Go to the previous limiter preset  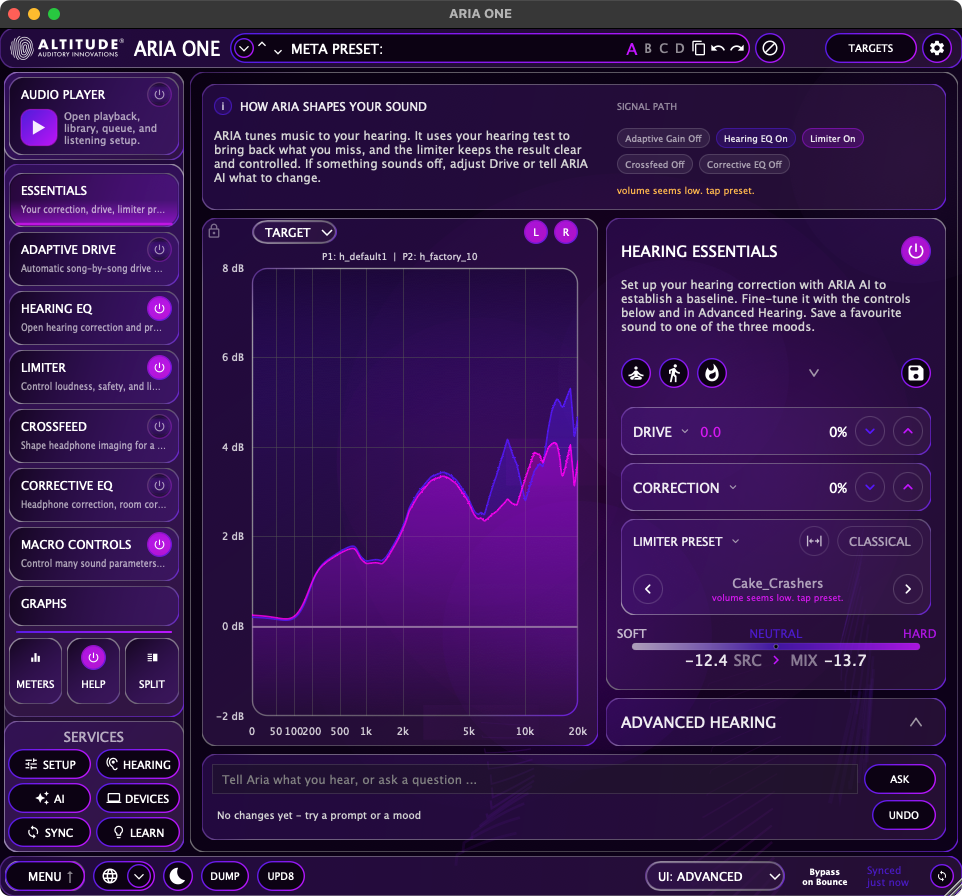648,589
